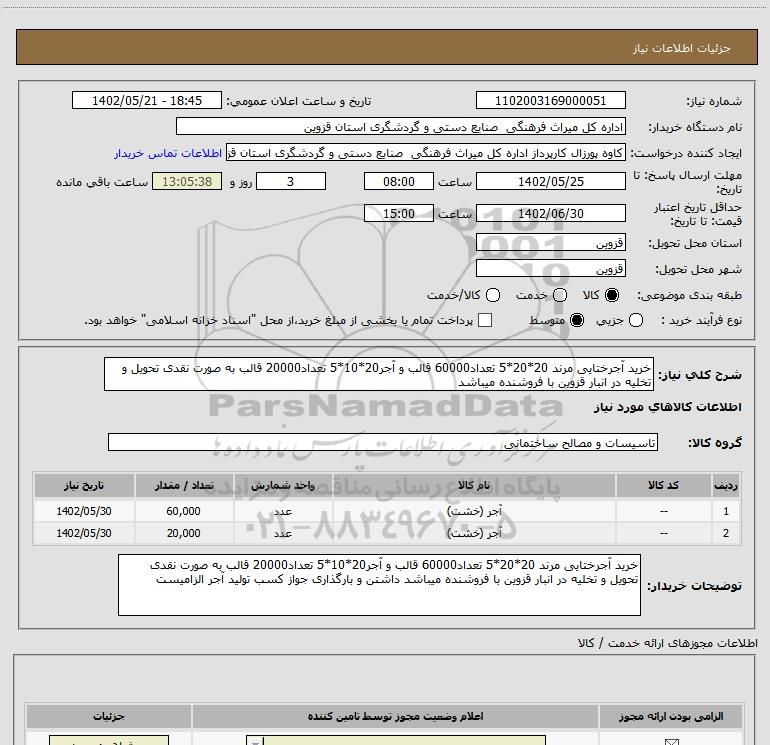Click the delivery city field قزوین
The width and height of the screenshot is (770, 745).
[x=550, y=269]
